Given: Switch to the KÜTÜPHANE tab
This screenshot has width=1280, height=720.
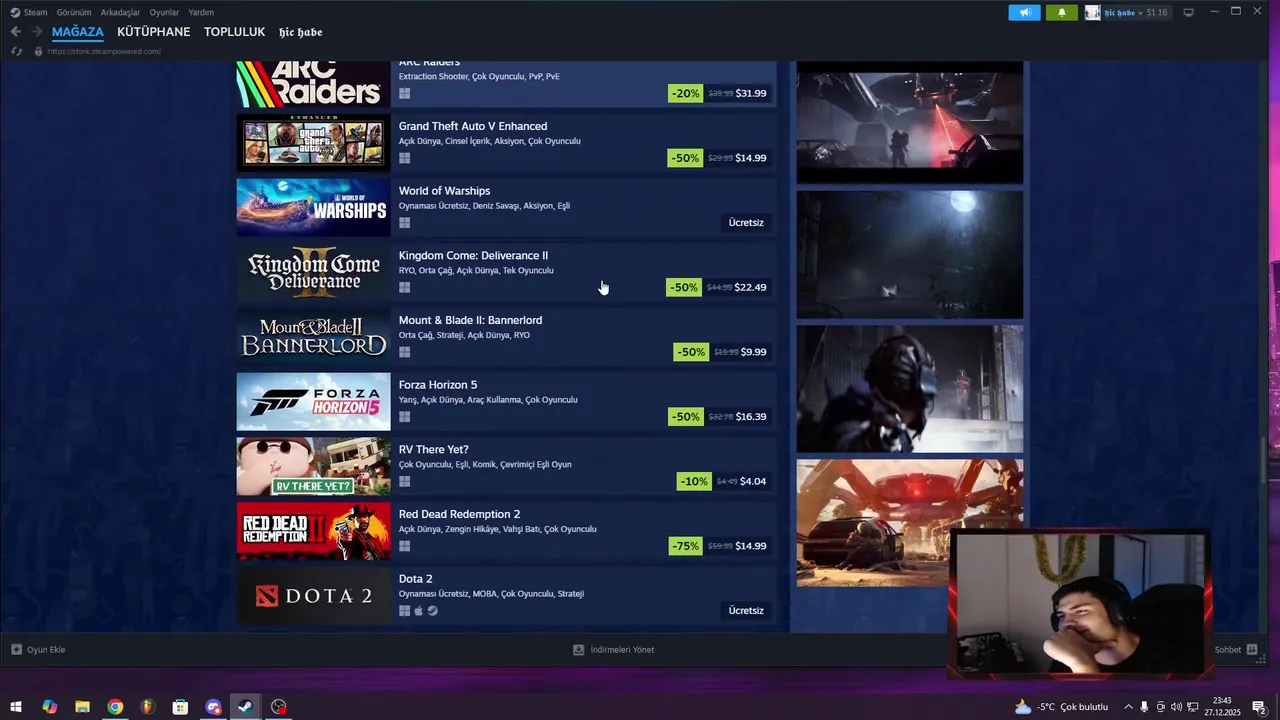Looking at the screenshot, I should click(x=154, y=32).
